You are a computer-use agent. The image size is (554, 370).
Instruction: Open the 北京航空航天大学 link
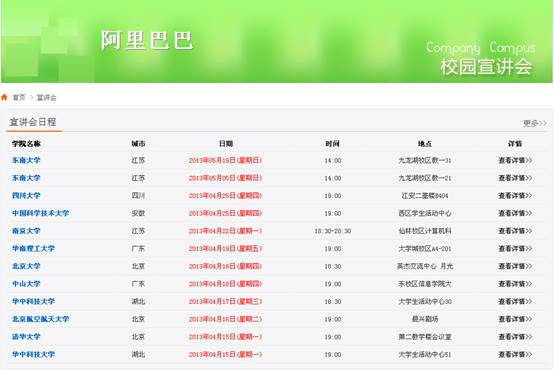(x=41, y=319)
